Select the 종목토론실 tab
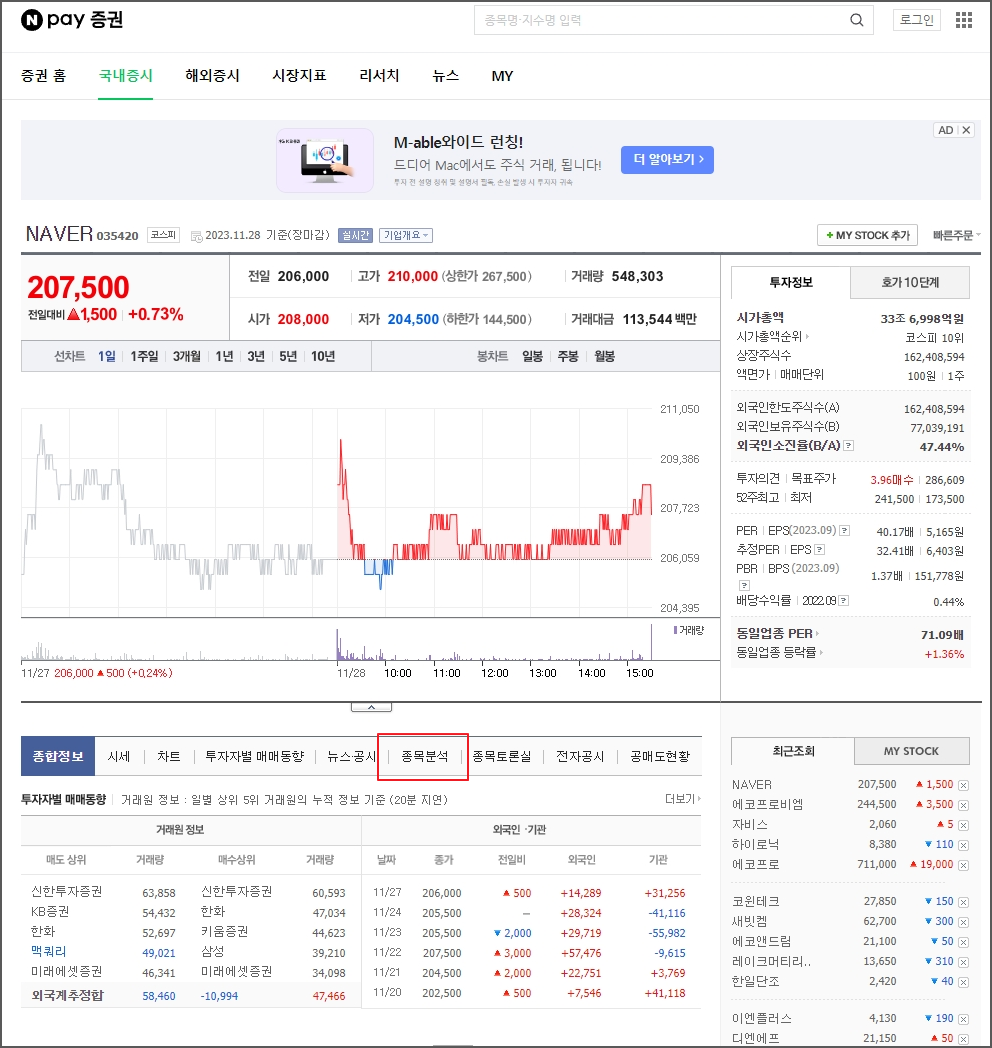This screenshot has height=1048, width=992. click(501, 757)
